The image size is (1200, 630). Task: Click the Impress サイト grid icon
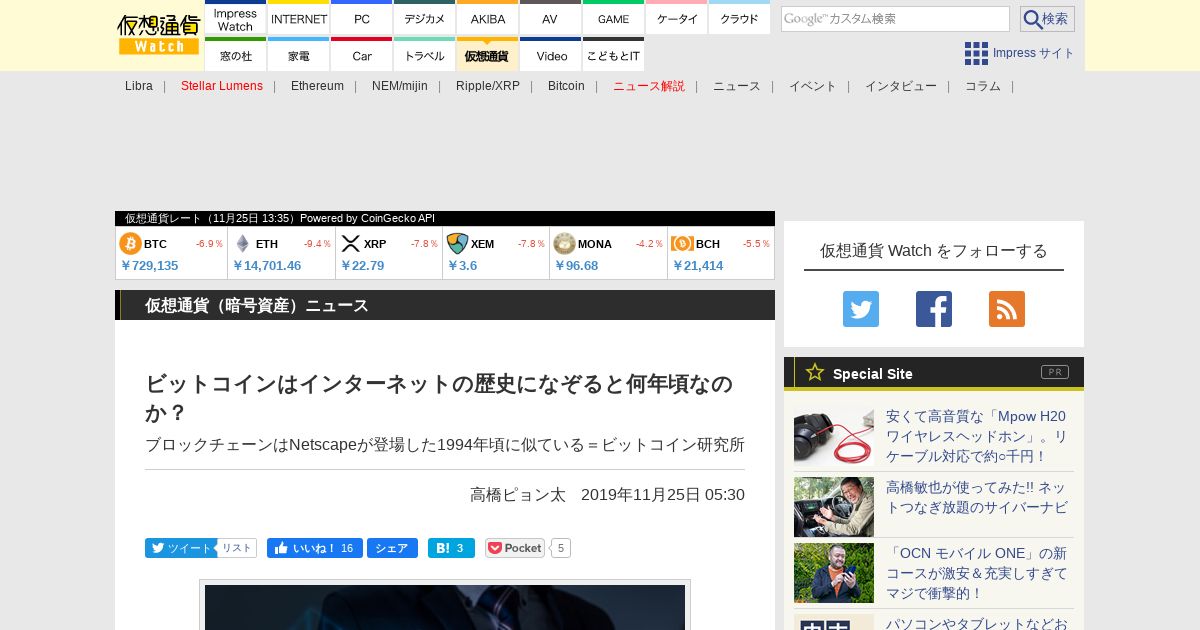tap(976, 53)
